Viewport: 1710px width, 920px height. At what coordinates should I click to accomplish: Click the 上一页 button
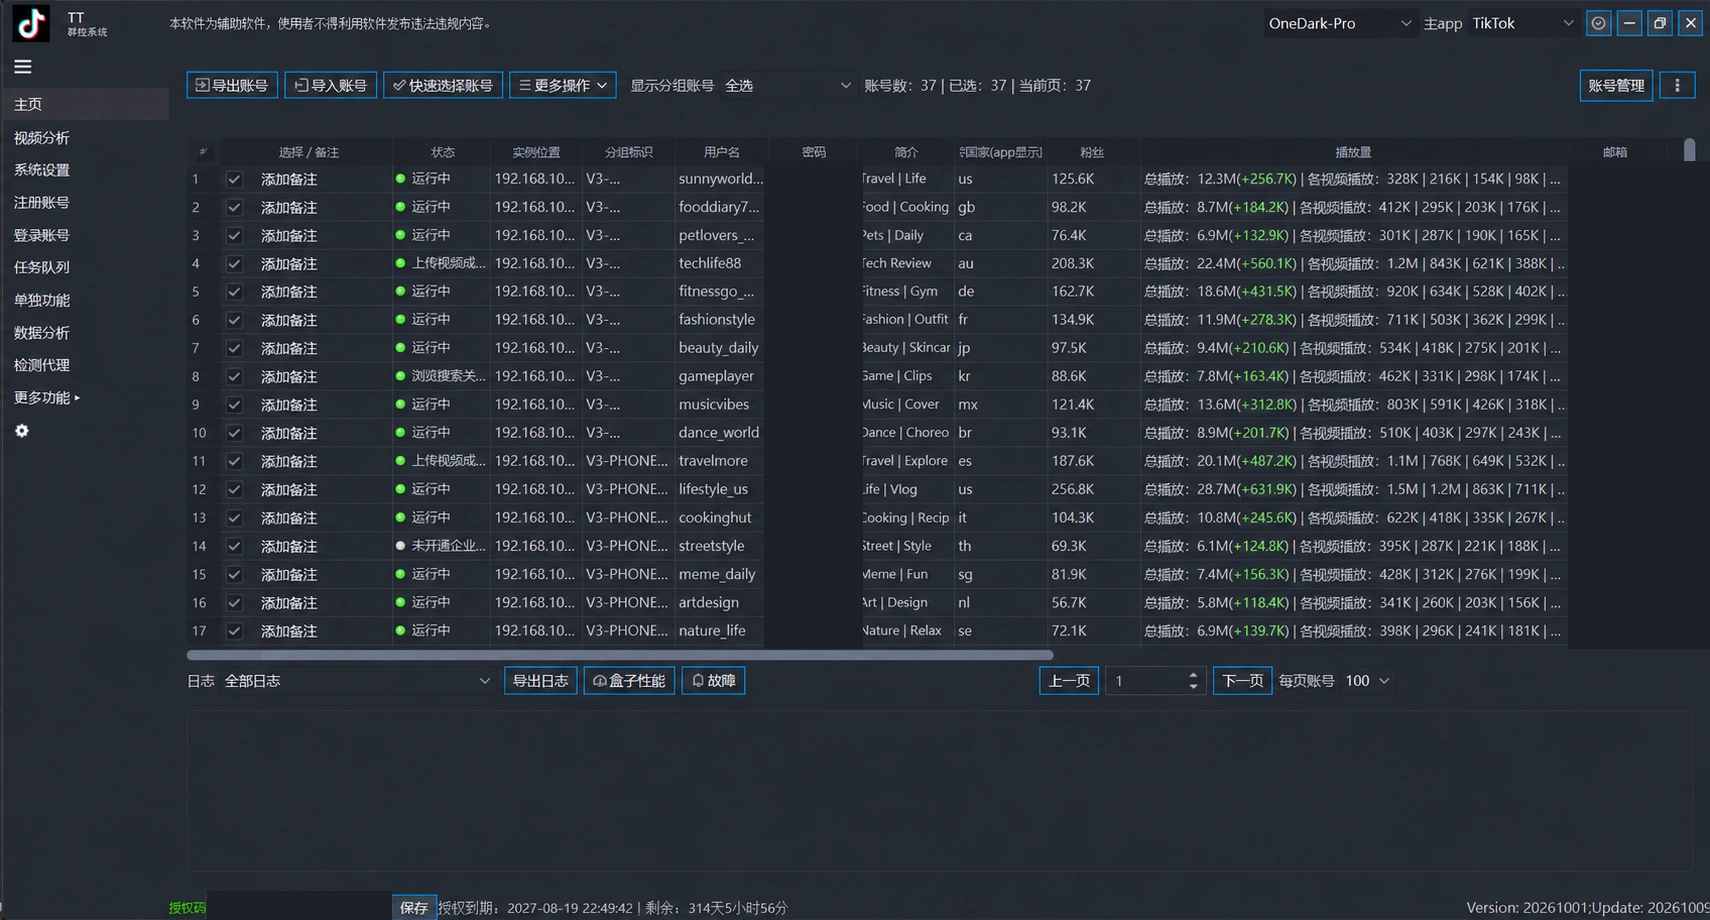[x=1069, y=681]
